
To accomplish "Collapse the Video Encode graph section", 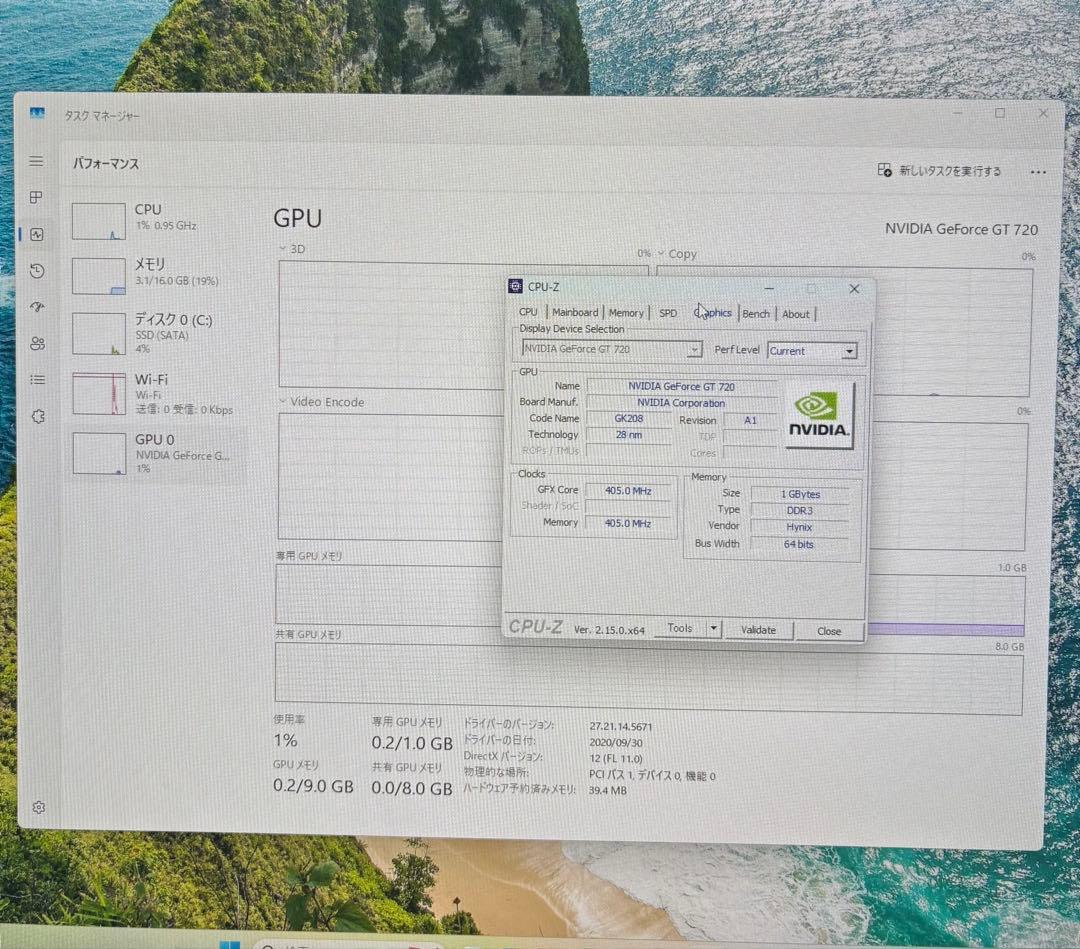I will tap(283, 402).
